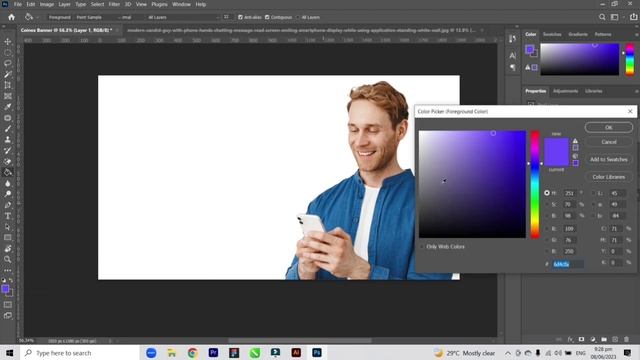Image resolution: width=640 pixels, height=360 pixels.
Task: Select the Brush tool
Action: 8,129
